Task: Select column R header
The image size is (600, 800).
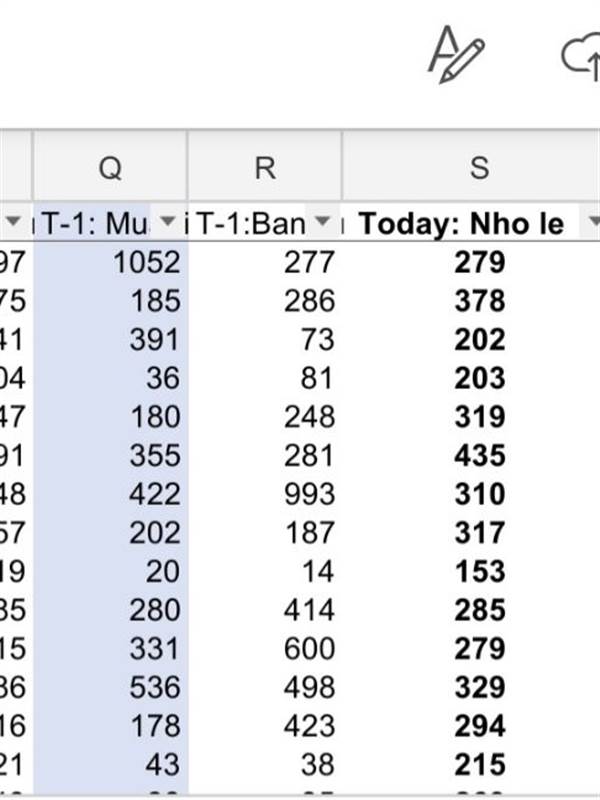Action: point(264,168)
